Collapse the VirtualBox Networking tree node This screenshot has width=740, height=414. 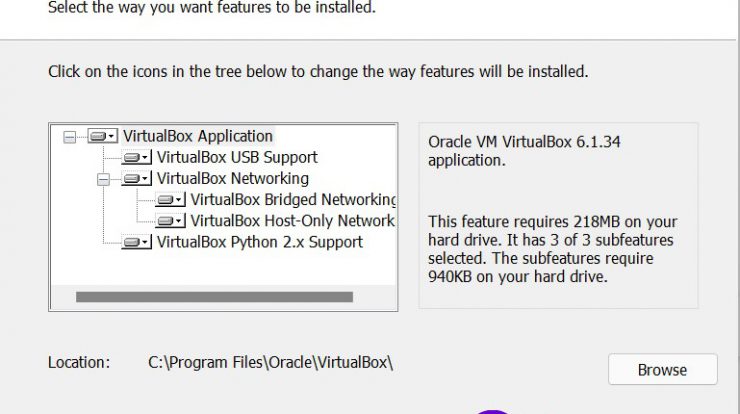[x=103, y=179]
